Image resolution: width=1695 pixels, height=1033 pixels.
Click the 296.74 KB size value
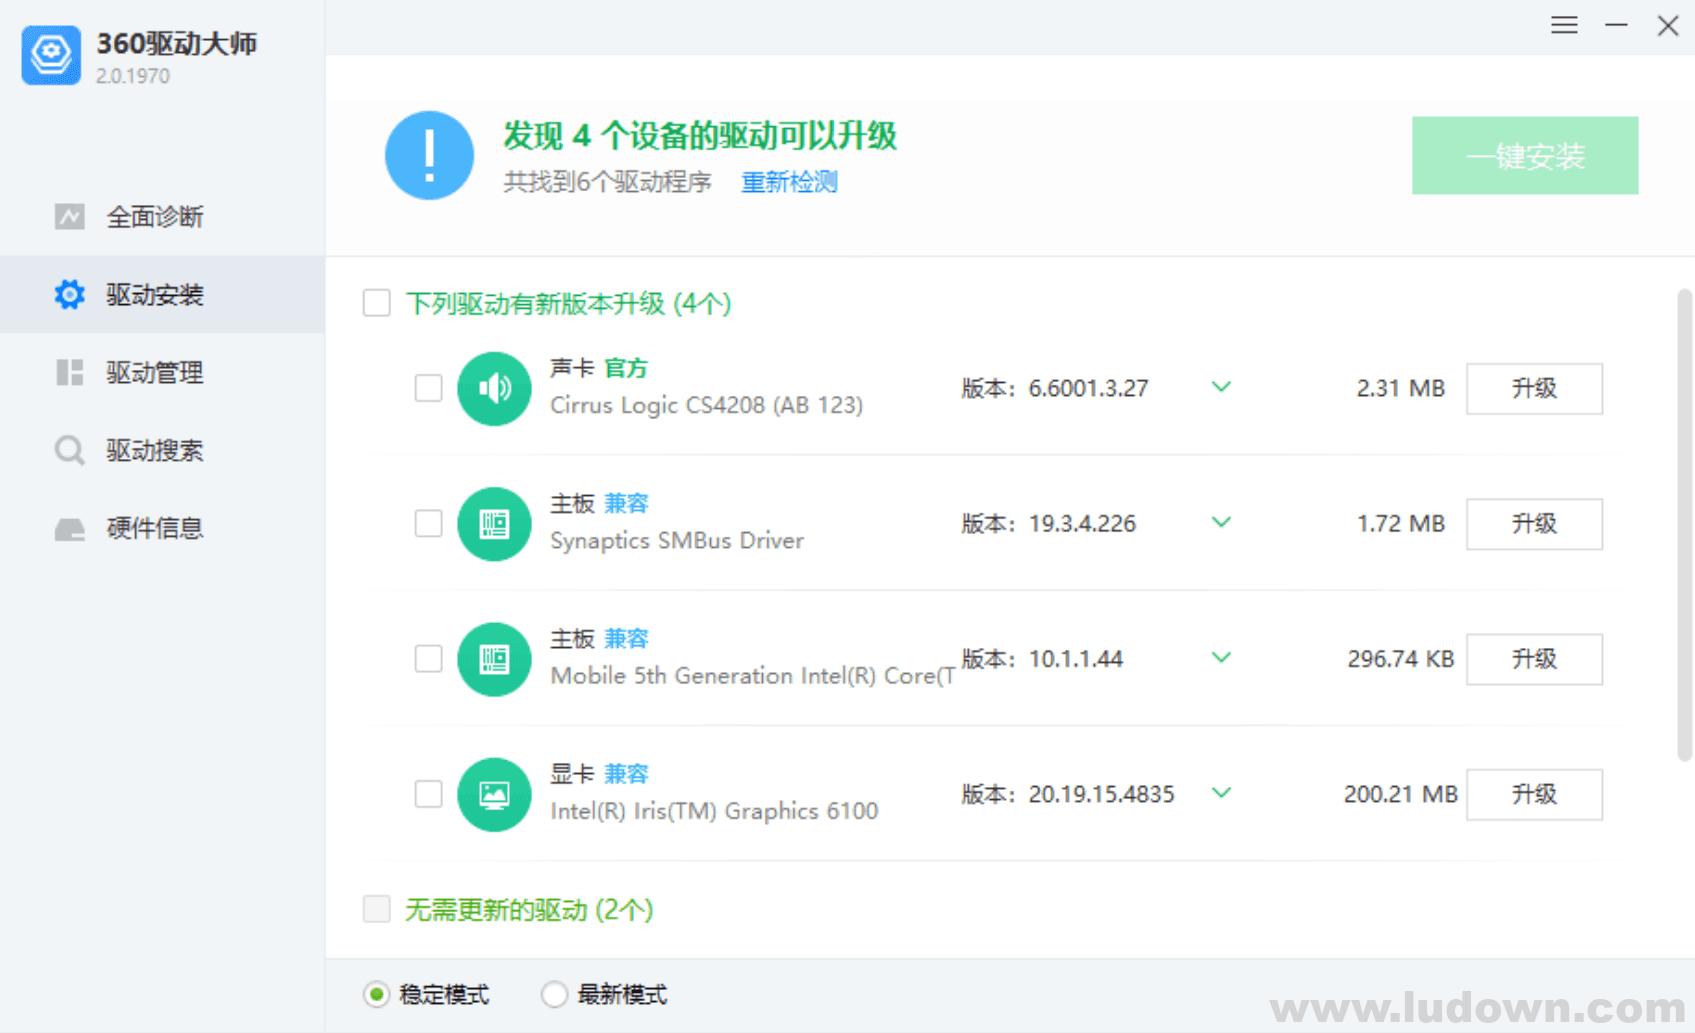[x=1400, y=659]
